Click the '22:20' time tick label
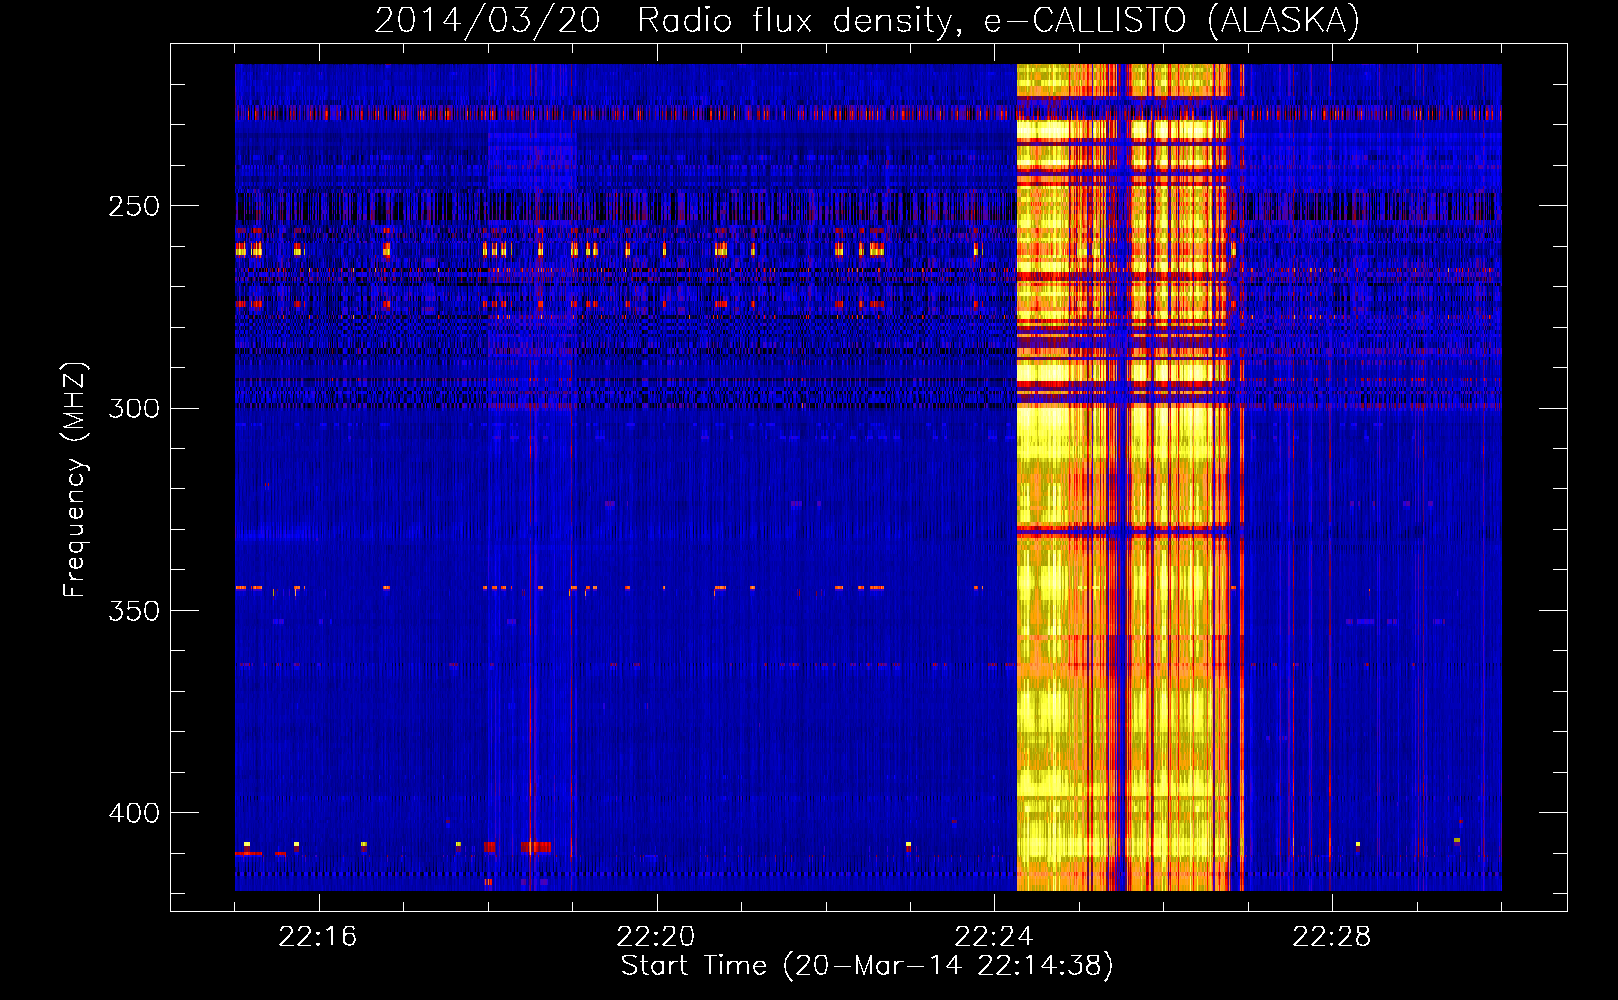 click(x=656, y=937)
